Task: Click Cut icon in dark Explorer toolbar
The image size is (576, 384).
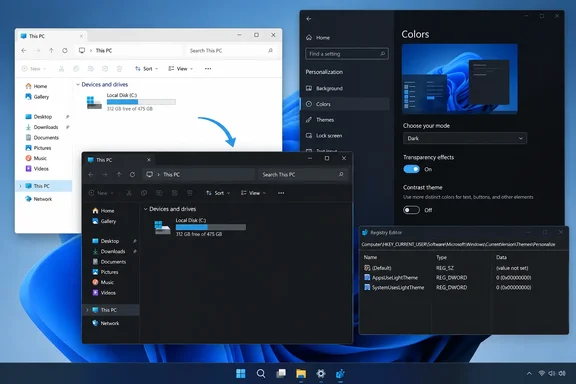Action: pyautogui.click(x=129, y=193)
